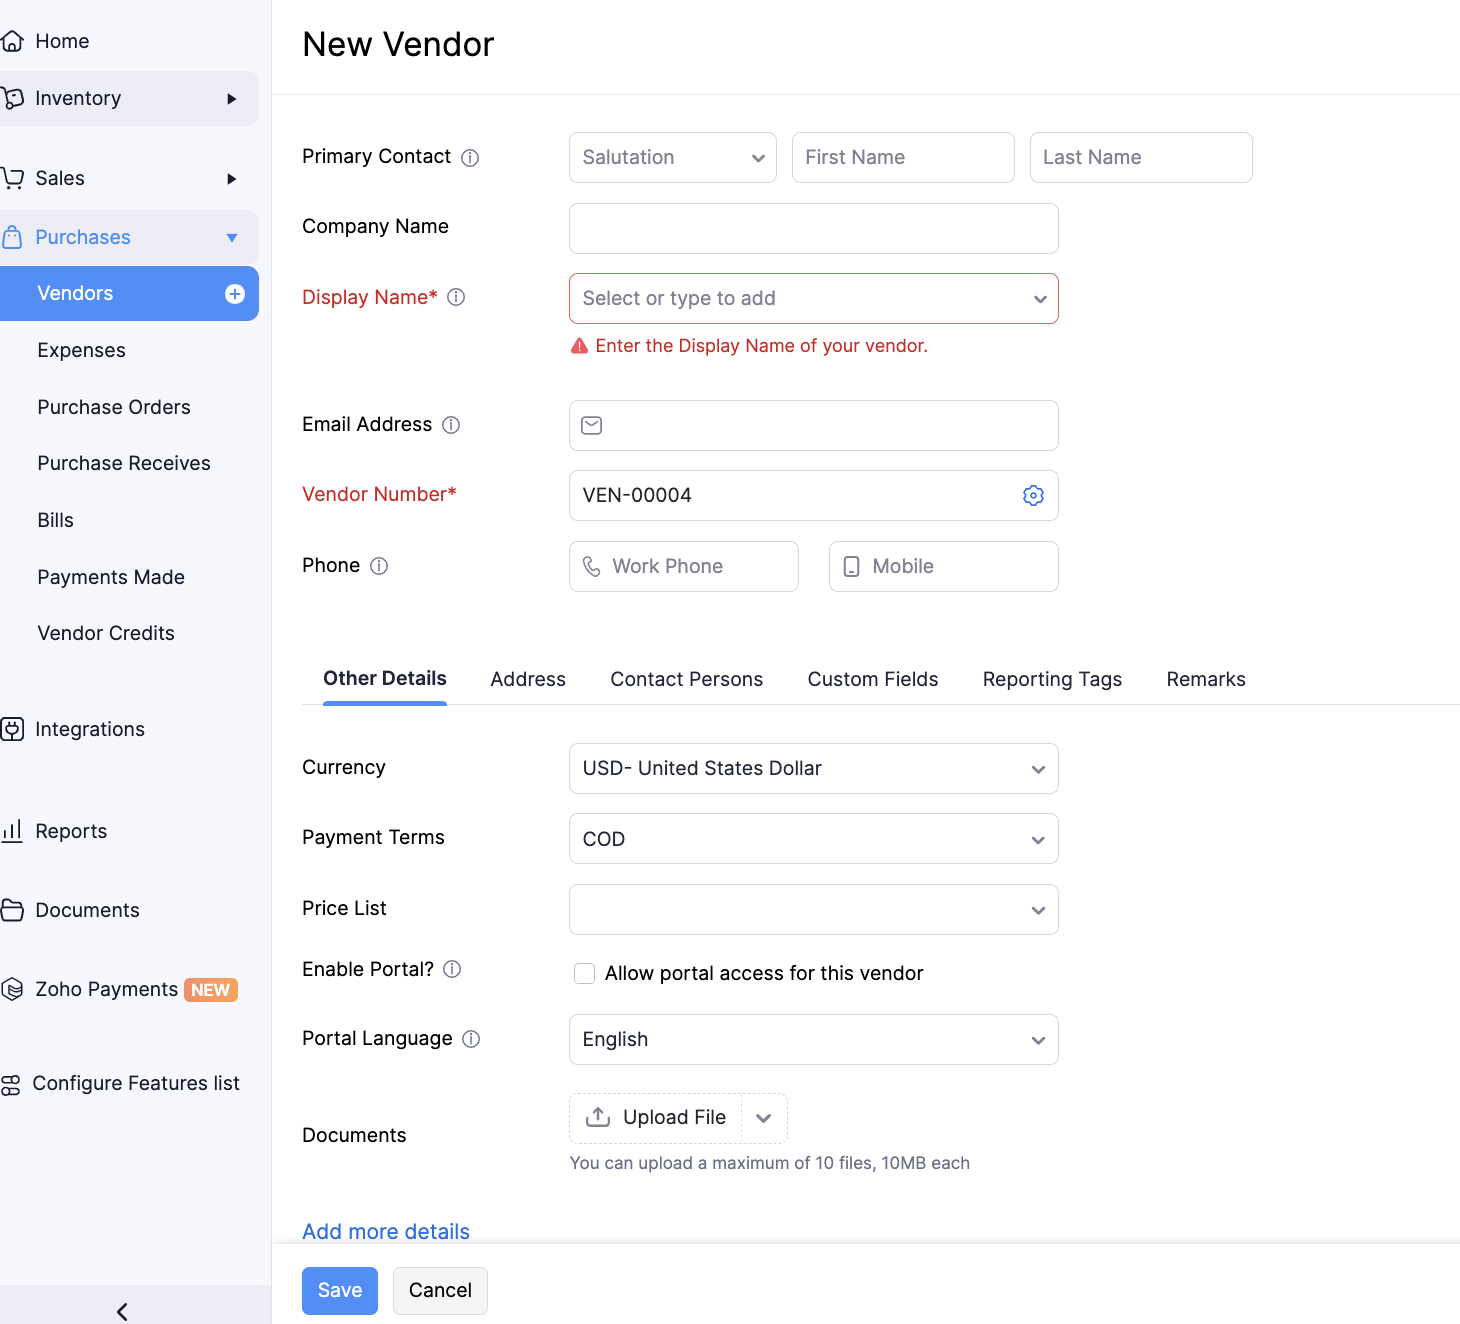Open the Contact Persons tab

686,679
